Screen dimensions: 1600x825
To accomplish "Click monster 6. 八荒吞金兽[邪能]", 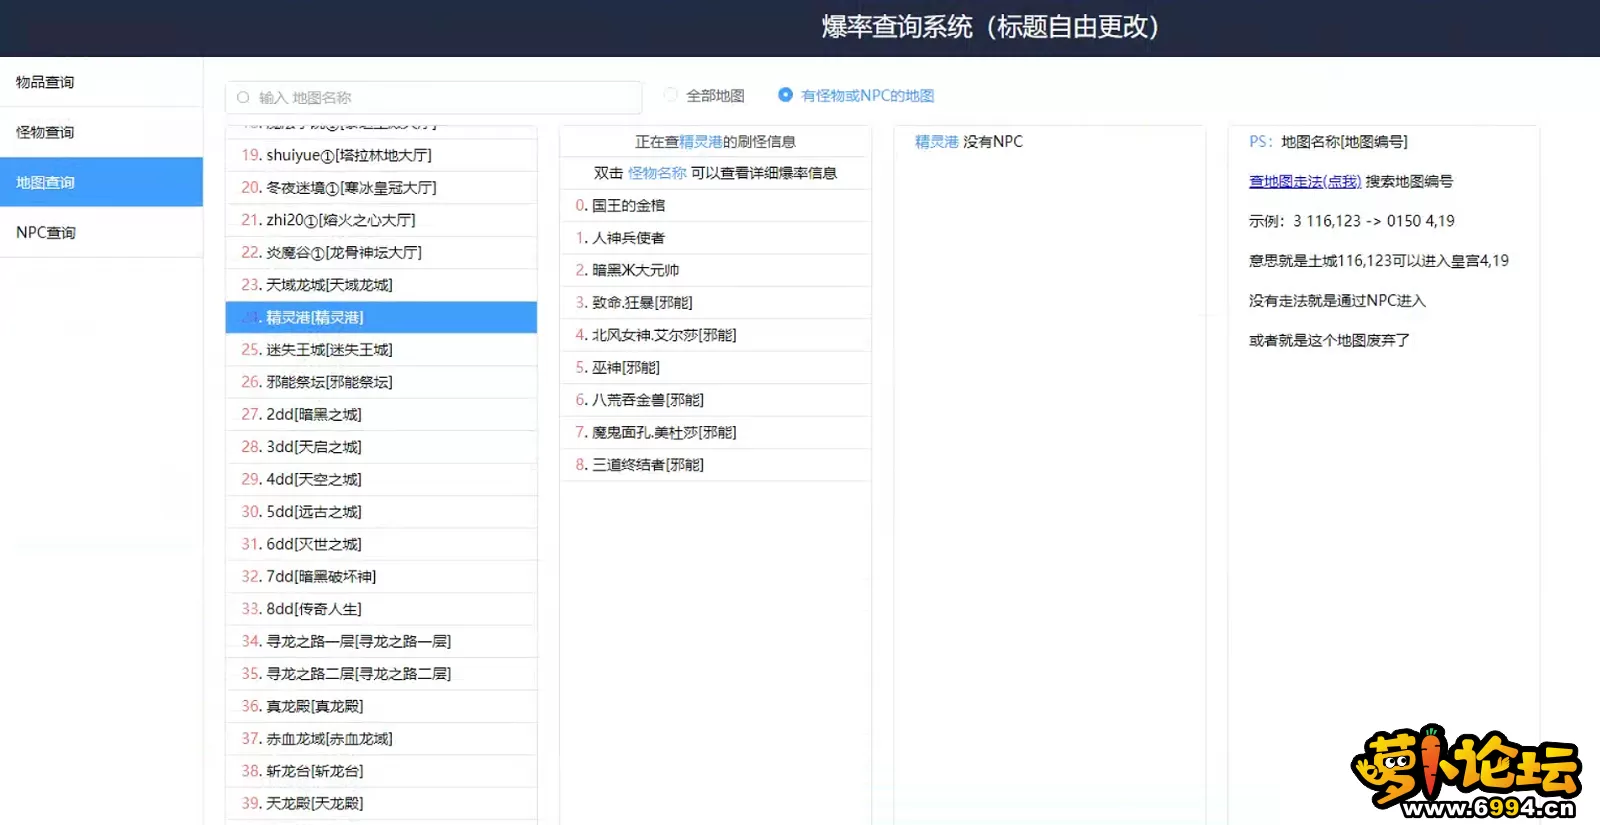I will 715,400.
